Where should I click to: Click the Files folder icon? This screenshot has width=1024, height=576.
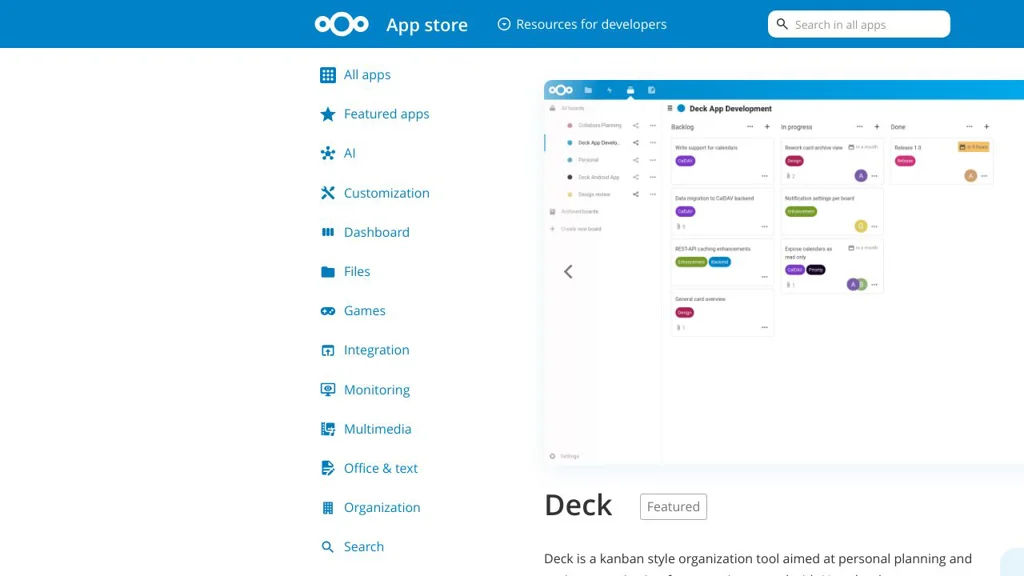(328, 272)
